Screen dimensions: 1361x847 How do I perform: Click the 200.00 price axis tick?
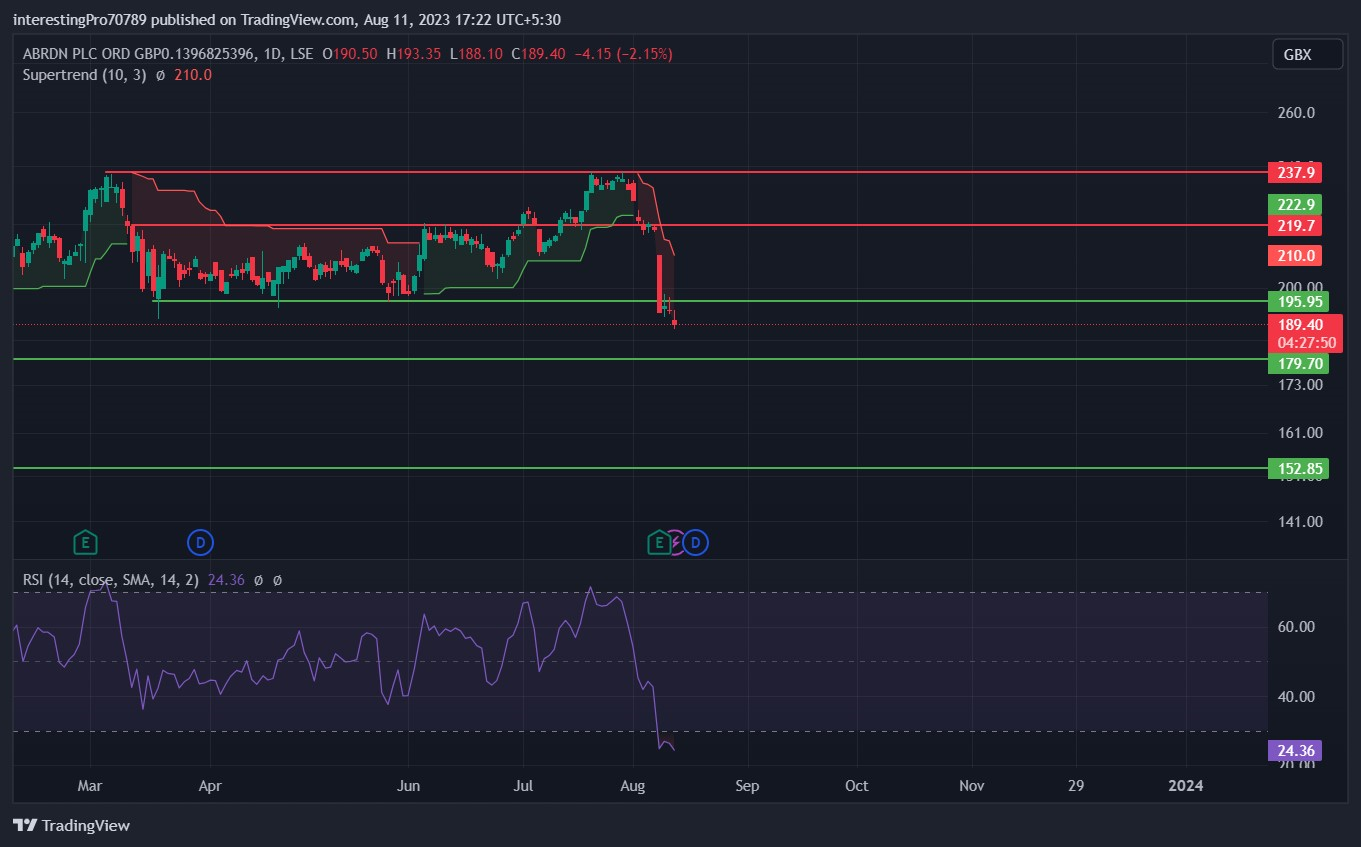point(1301,287)
